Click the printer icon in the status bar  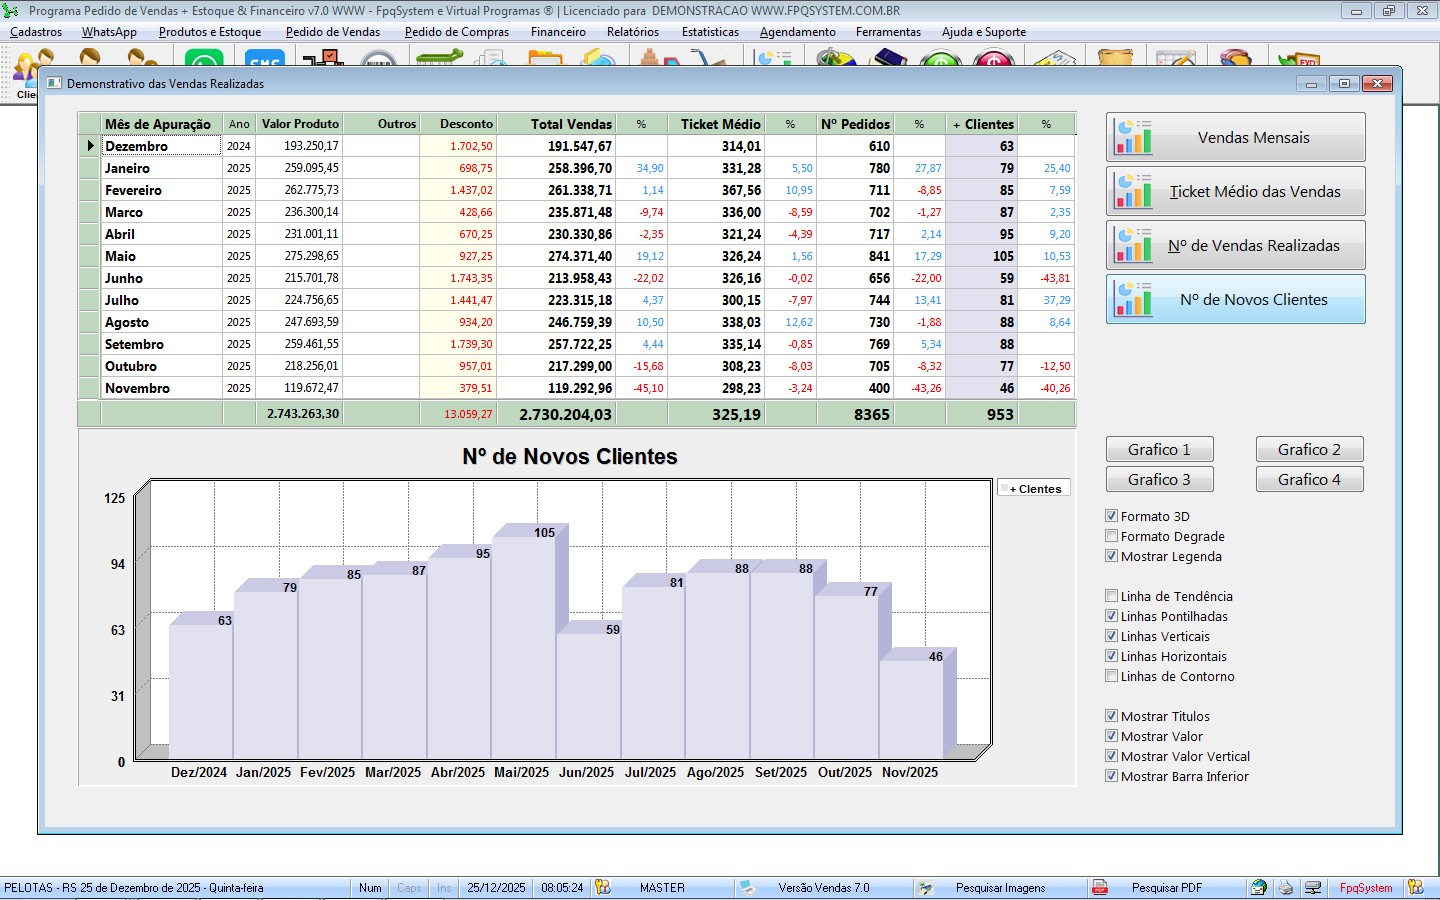tap(1286, 888)
